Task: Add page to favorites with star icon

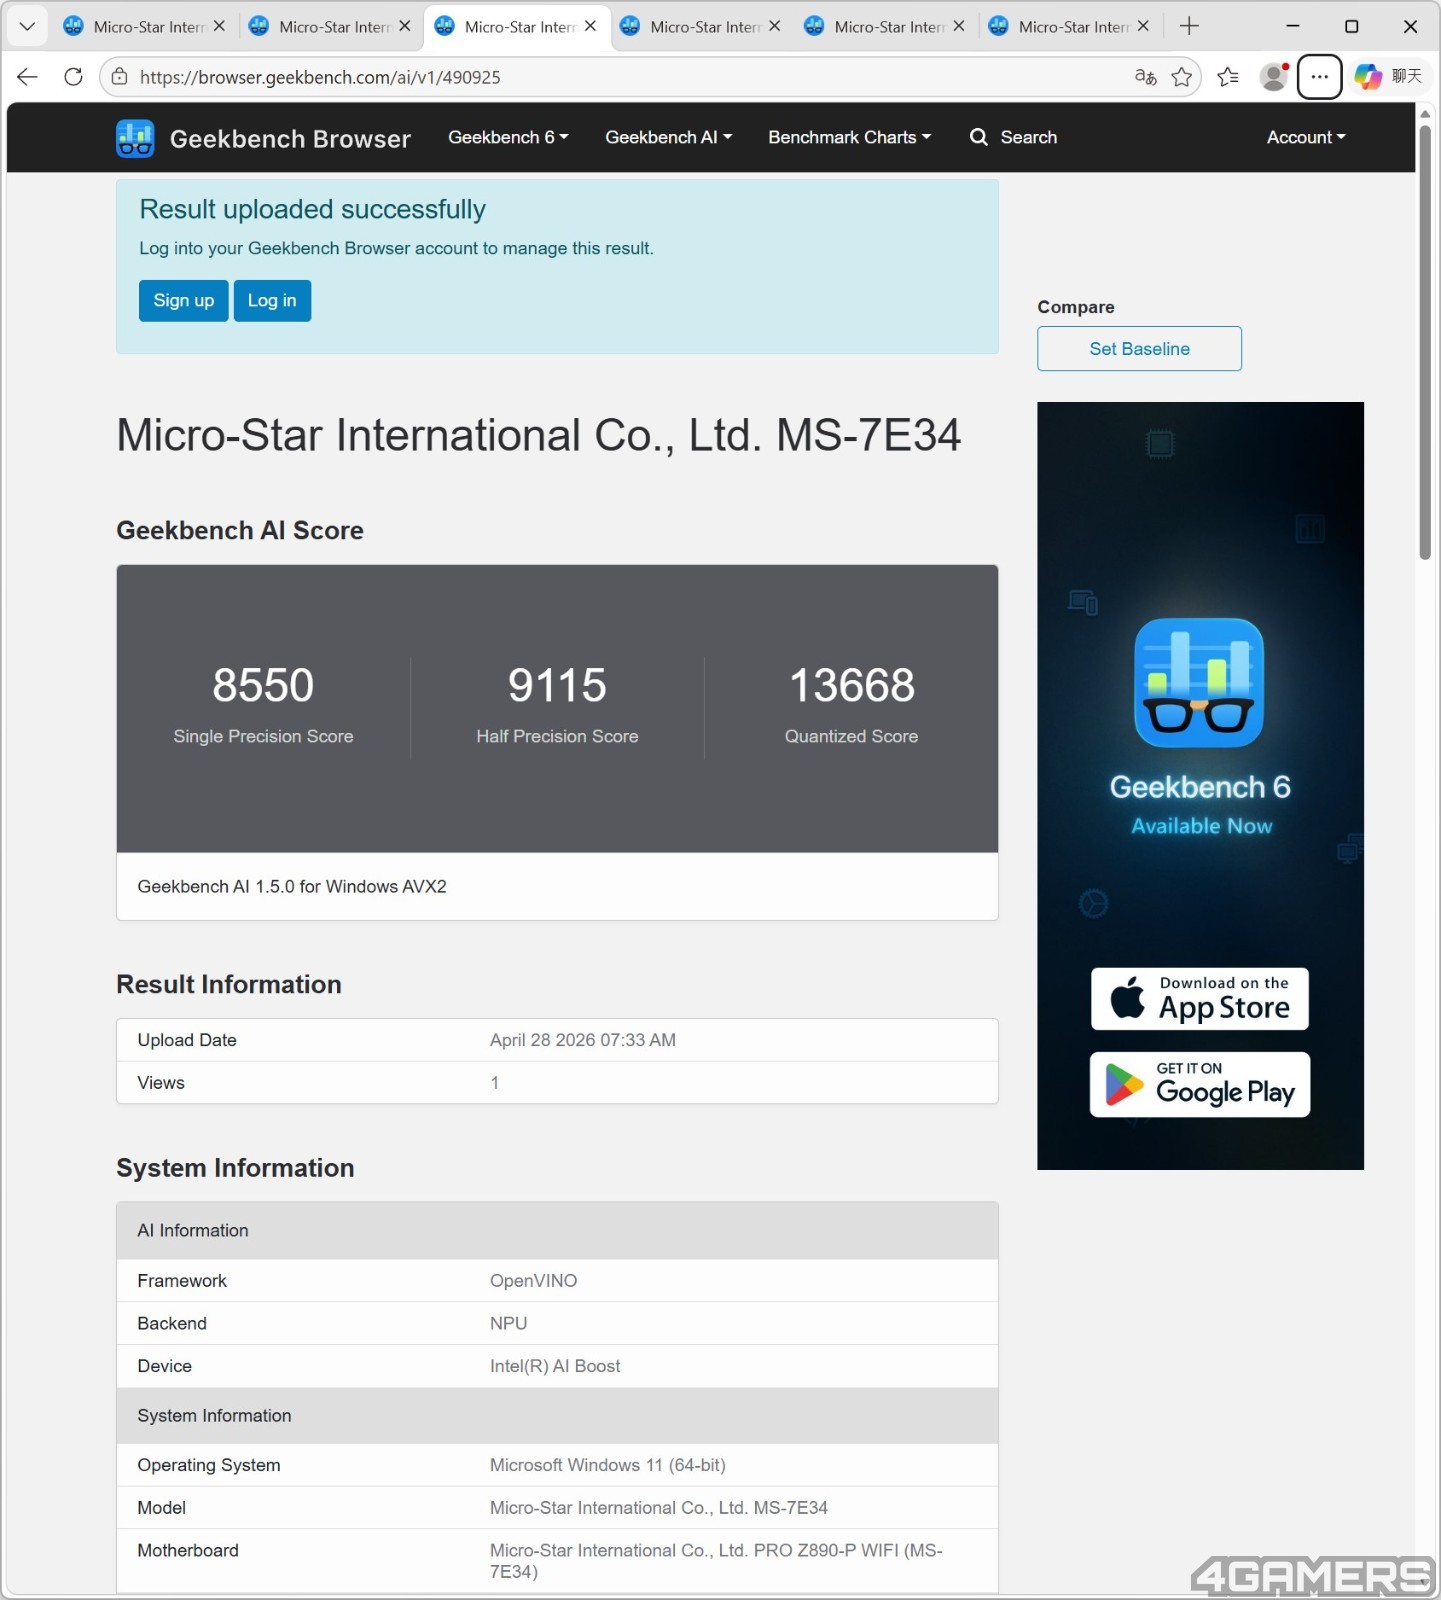Action: pyautogui.click(x=1181, y=77)
